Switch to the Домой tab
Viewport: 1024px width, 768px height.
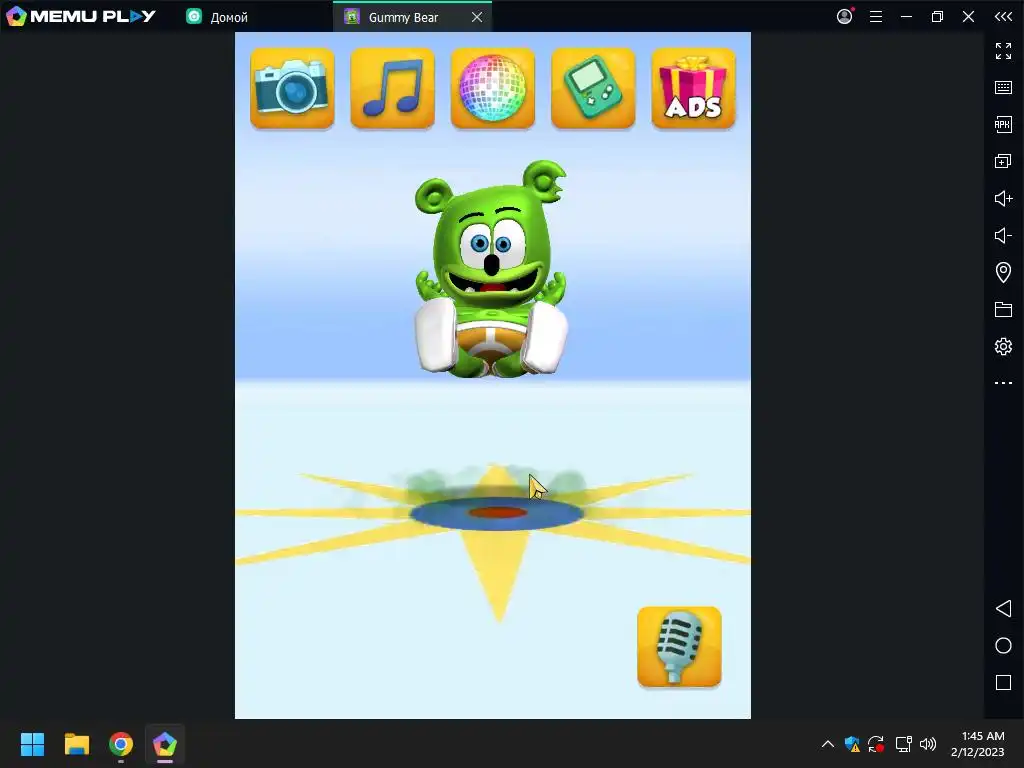[x=217, y=17]
